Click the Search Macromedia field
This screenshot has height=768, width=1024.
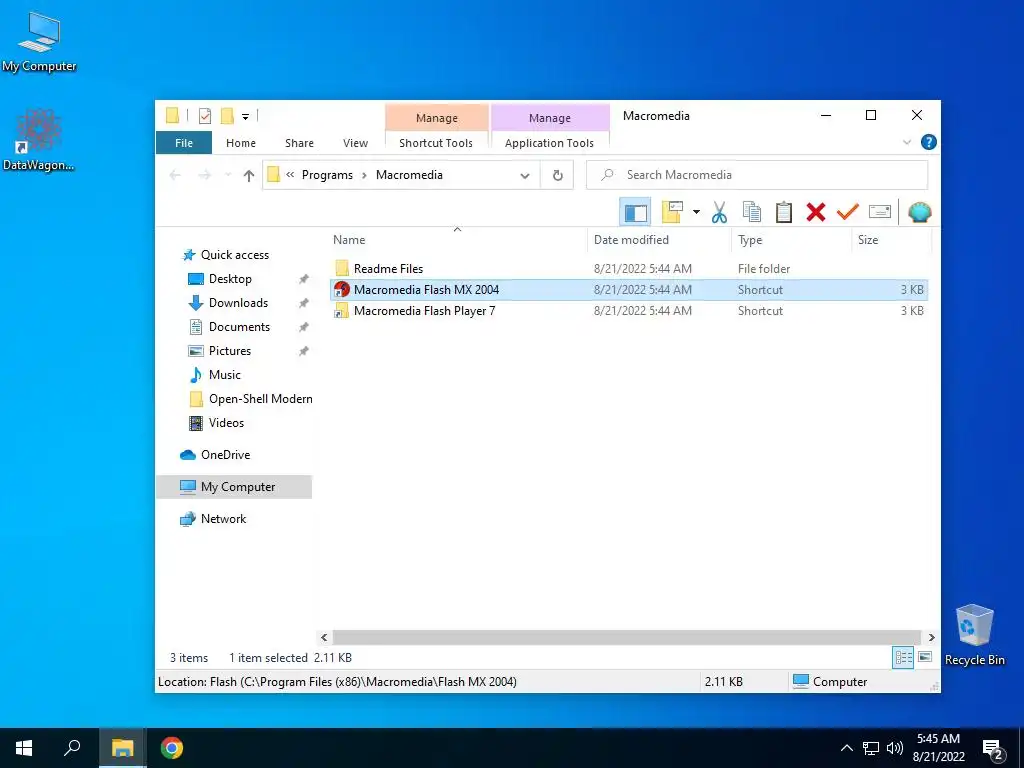757,175
